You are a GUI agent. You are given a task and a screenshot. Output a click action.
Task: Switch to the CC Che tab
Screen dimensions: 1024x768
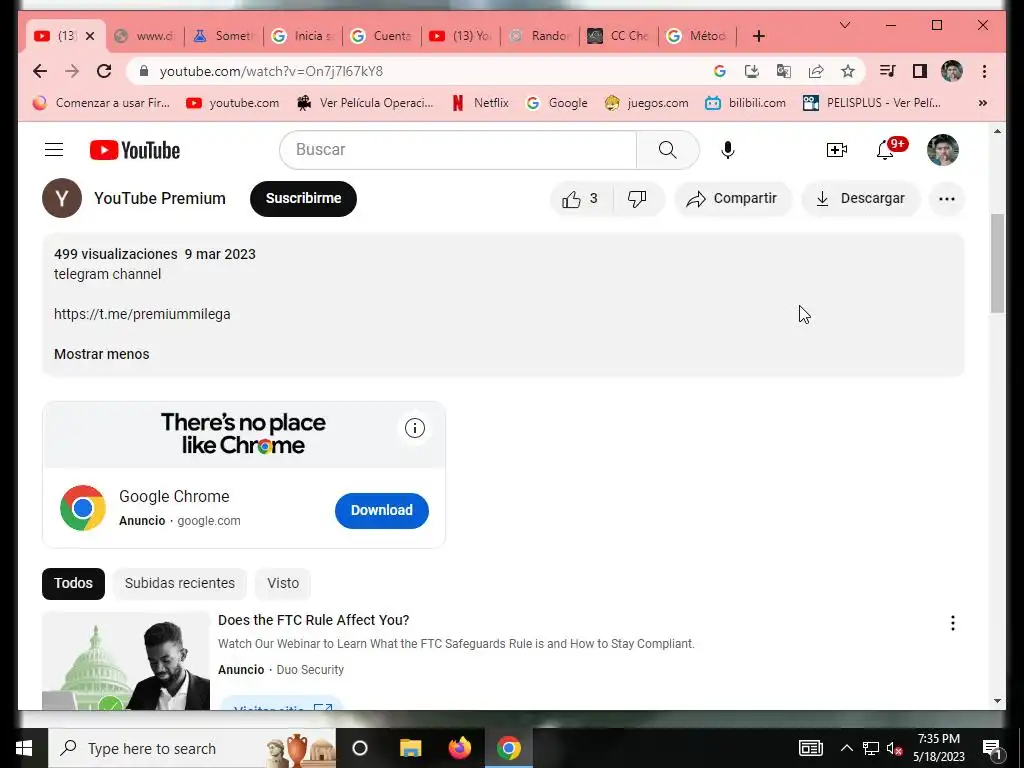coord(618,36)
